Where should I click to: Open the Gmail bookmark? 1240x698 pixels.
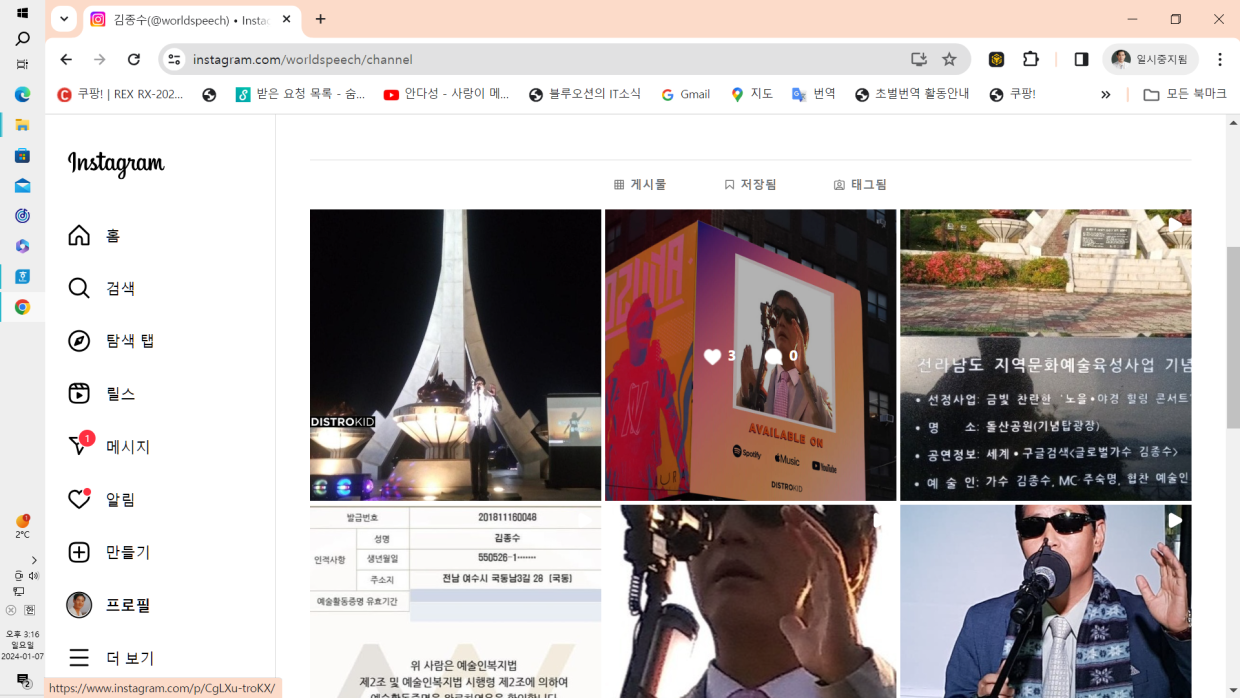(x=686, y=94)
